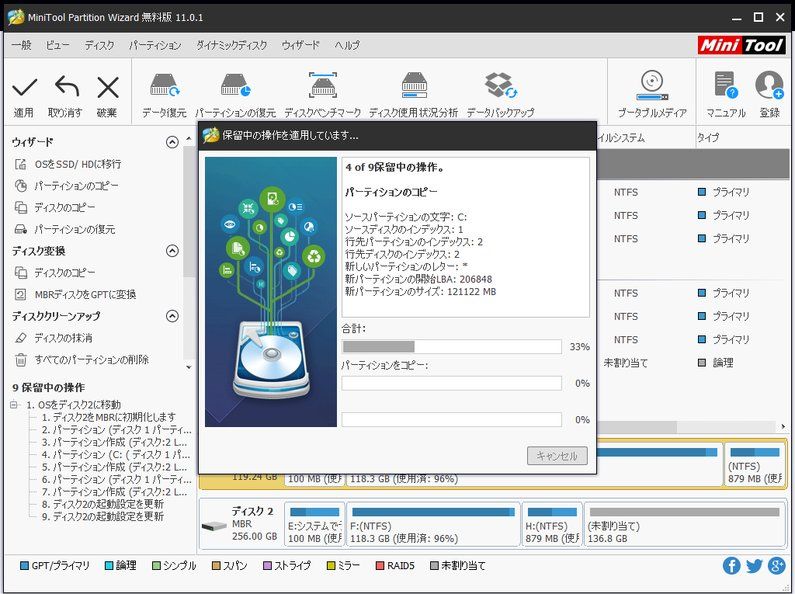Image resolution: width=795 pixels, height=594 pixels.
Task: Open the ウィザード menu
Action: point(301,45)
